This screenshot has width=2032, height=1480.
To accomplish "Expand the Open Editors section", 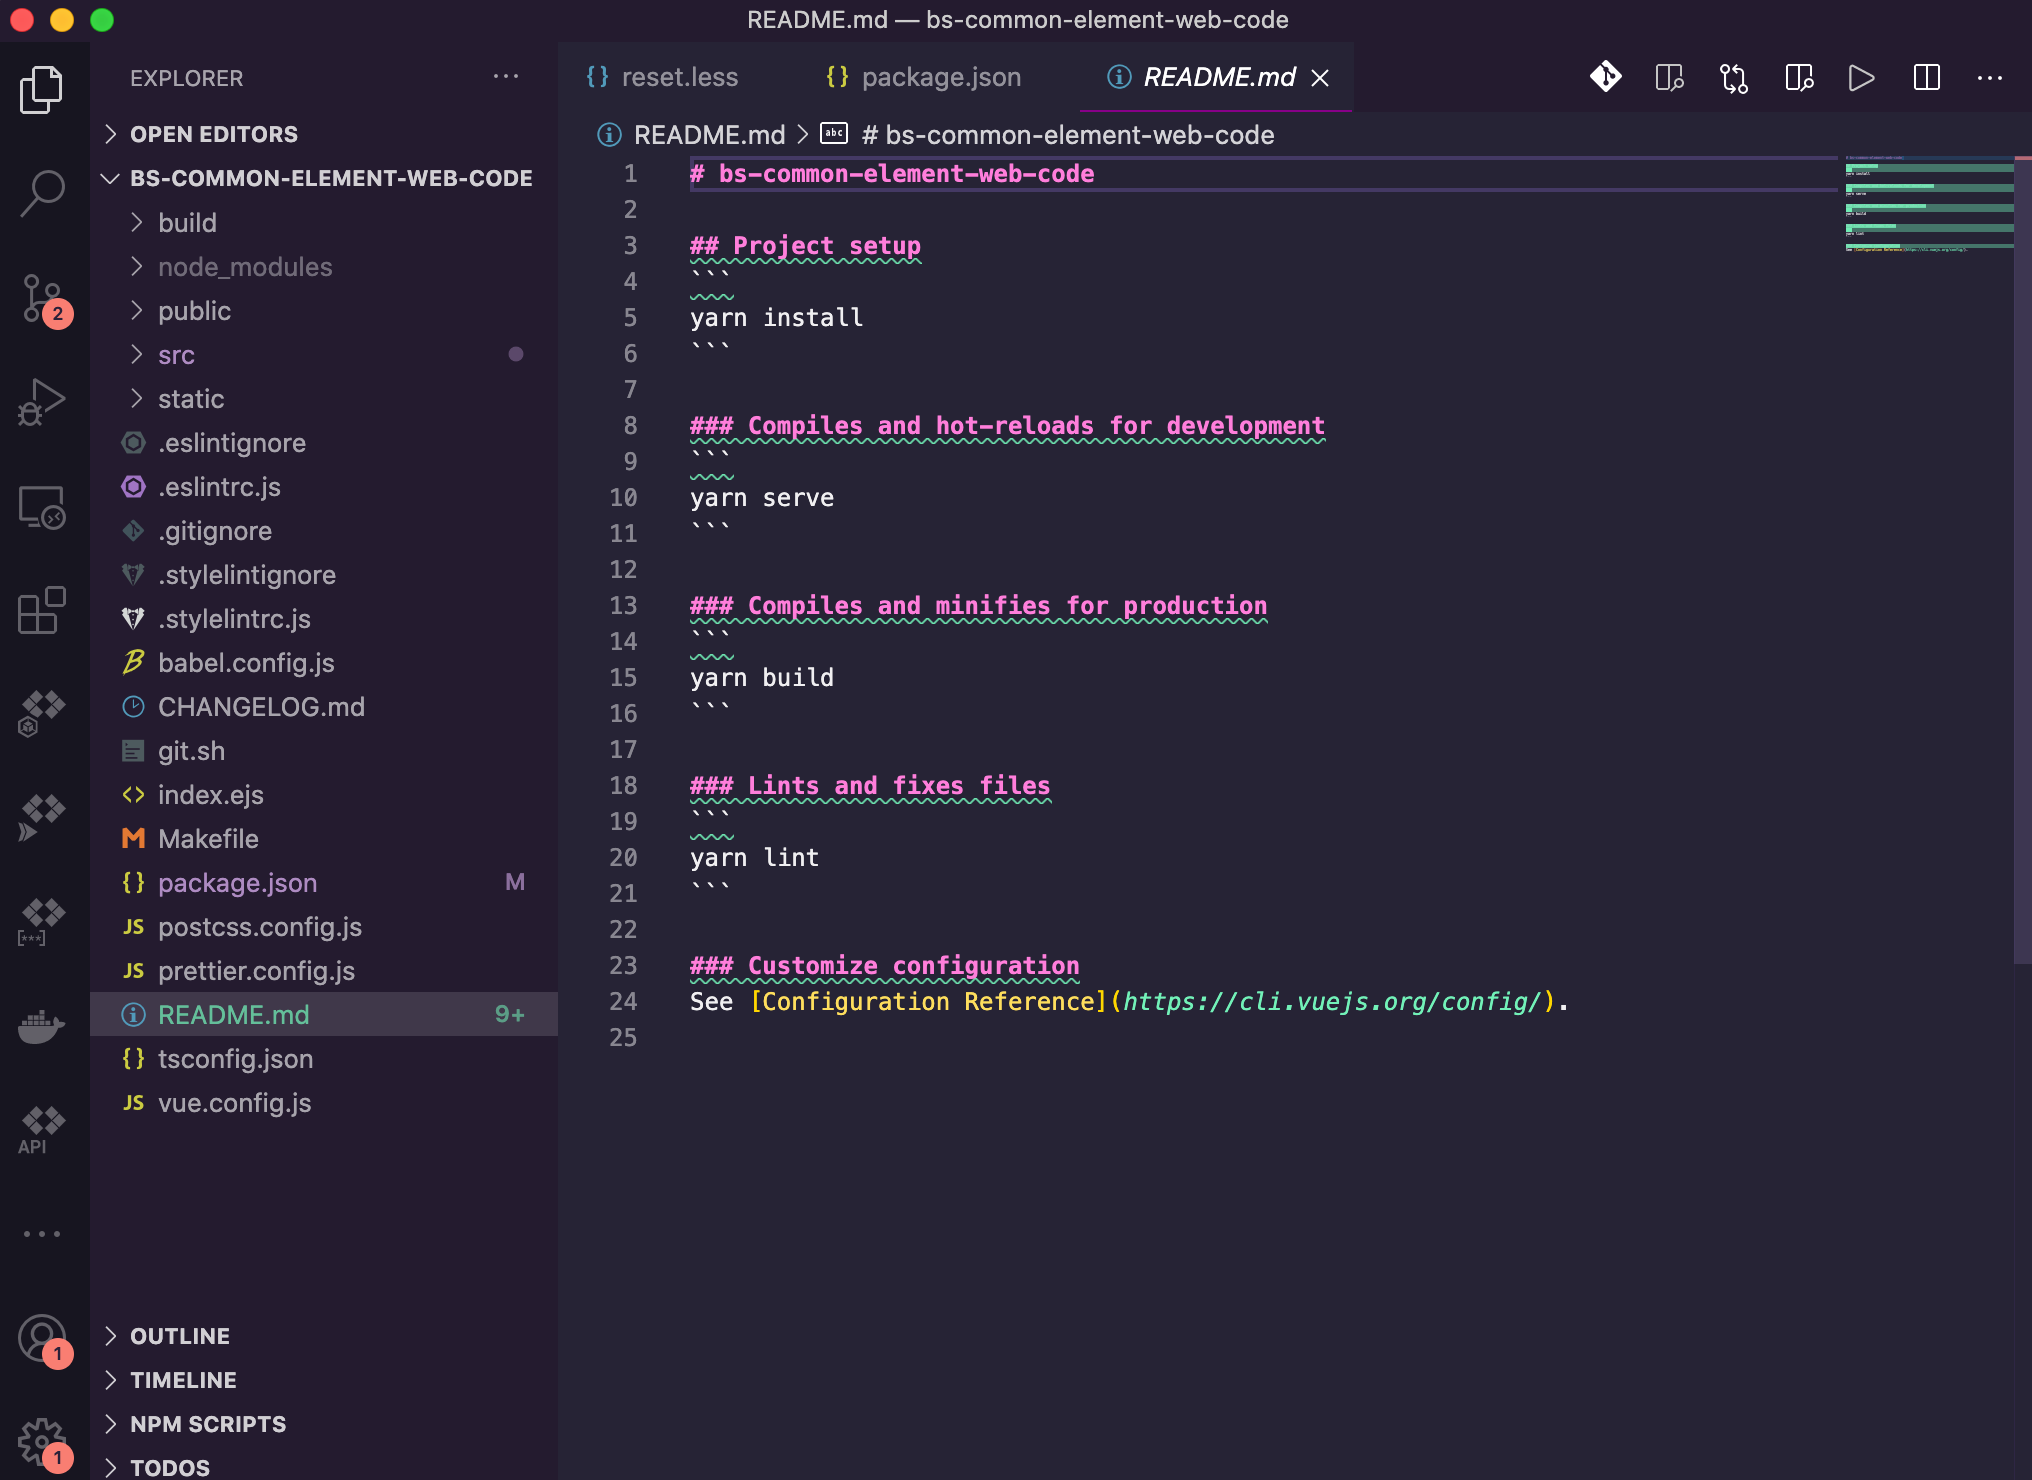I will click(x=324, y=134).
